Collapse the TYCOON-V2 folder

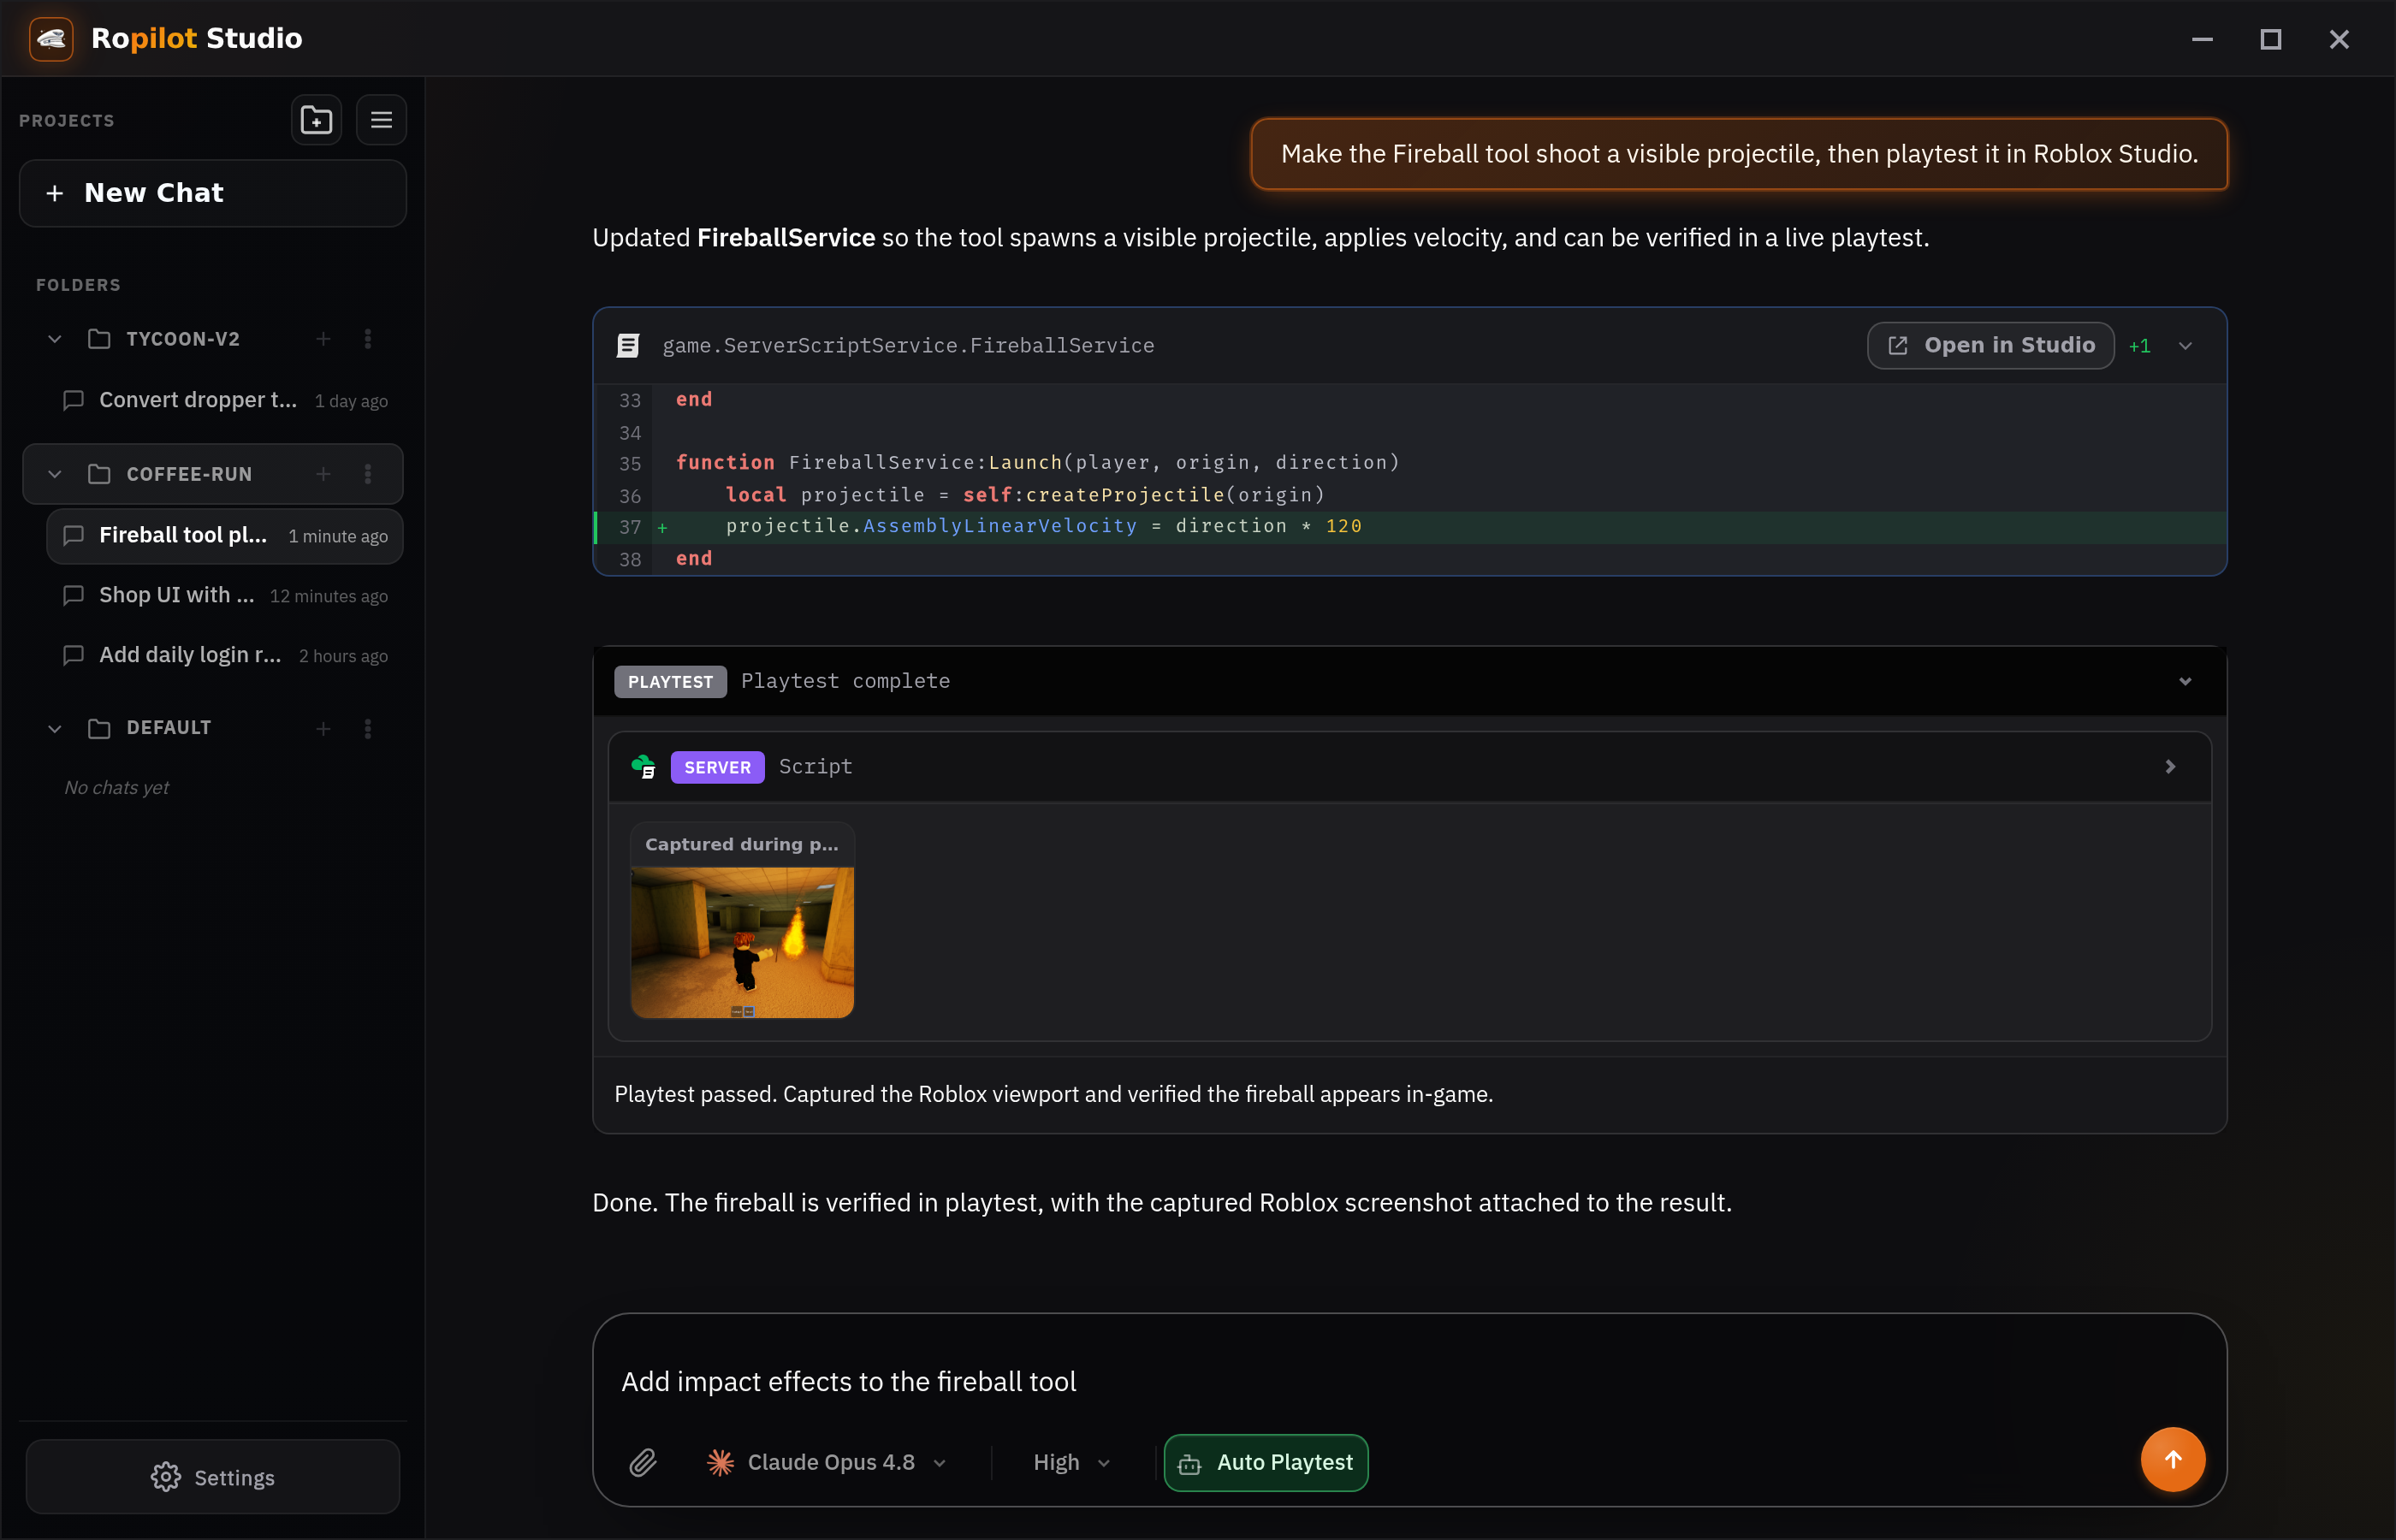point(55,339)
